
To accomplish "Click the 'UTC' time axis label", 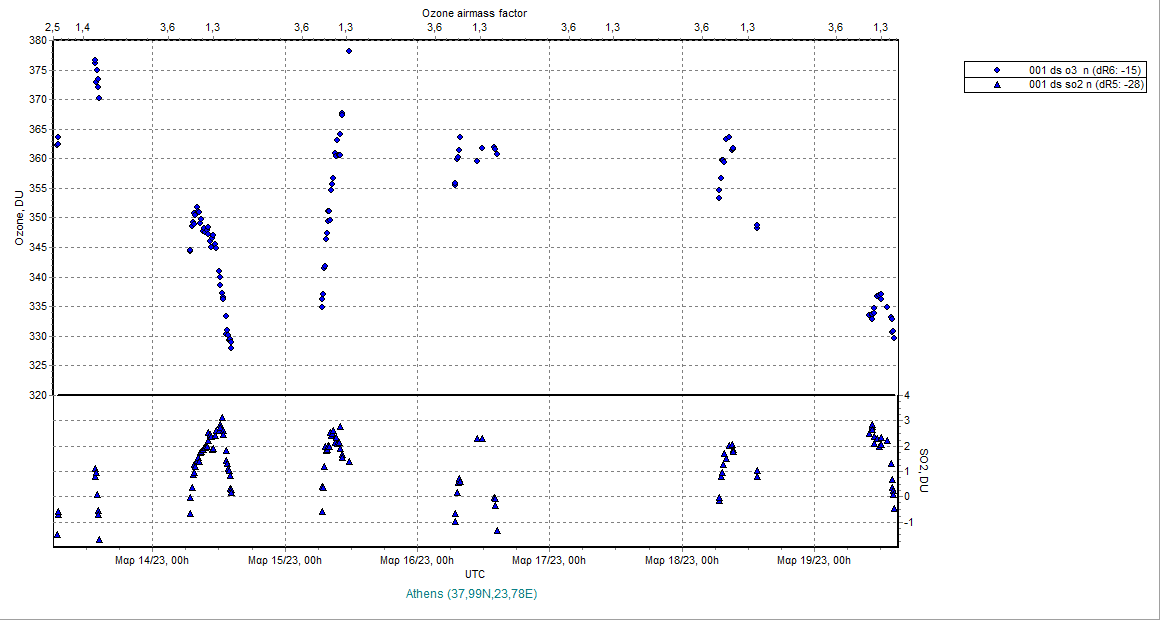I will (475, 575).
